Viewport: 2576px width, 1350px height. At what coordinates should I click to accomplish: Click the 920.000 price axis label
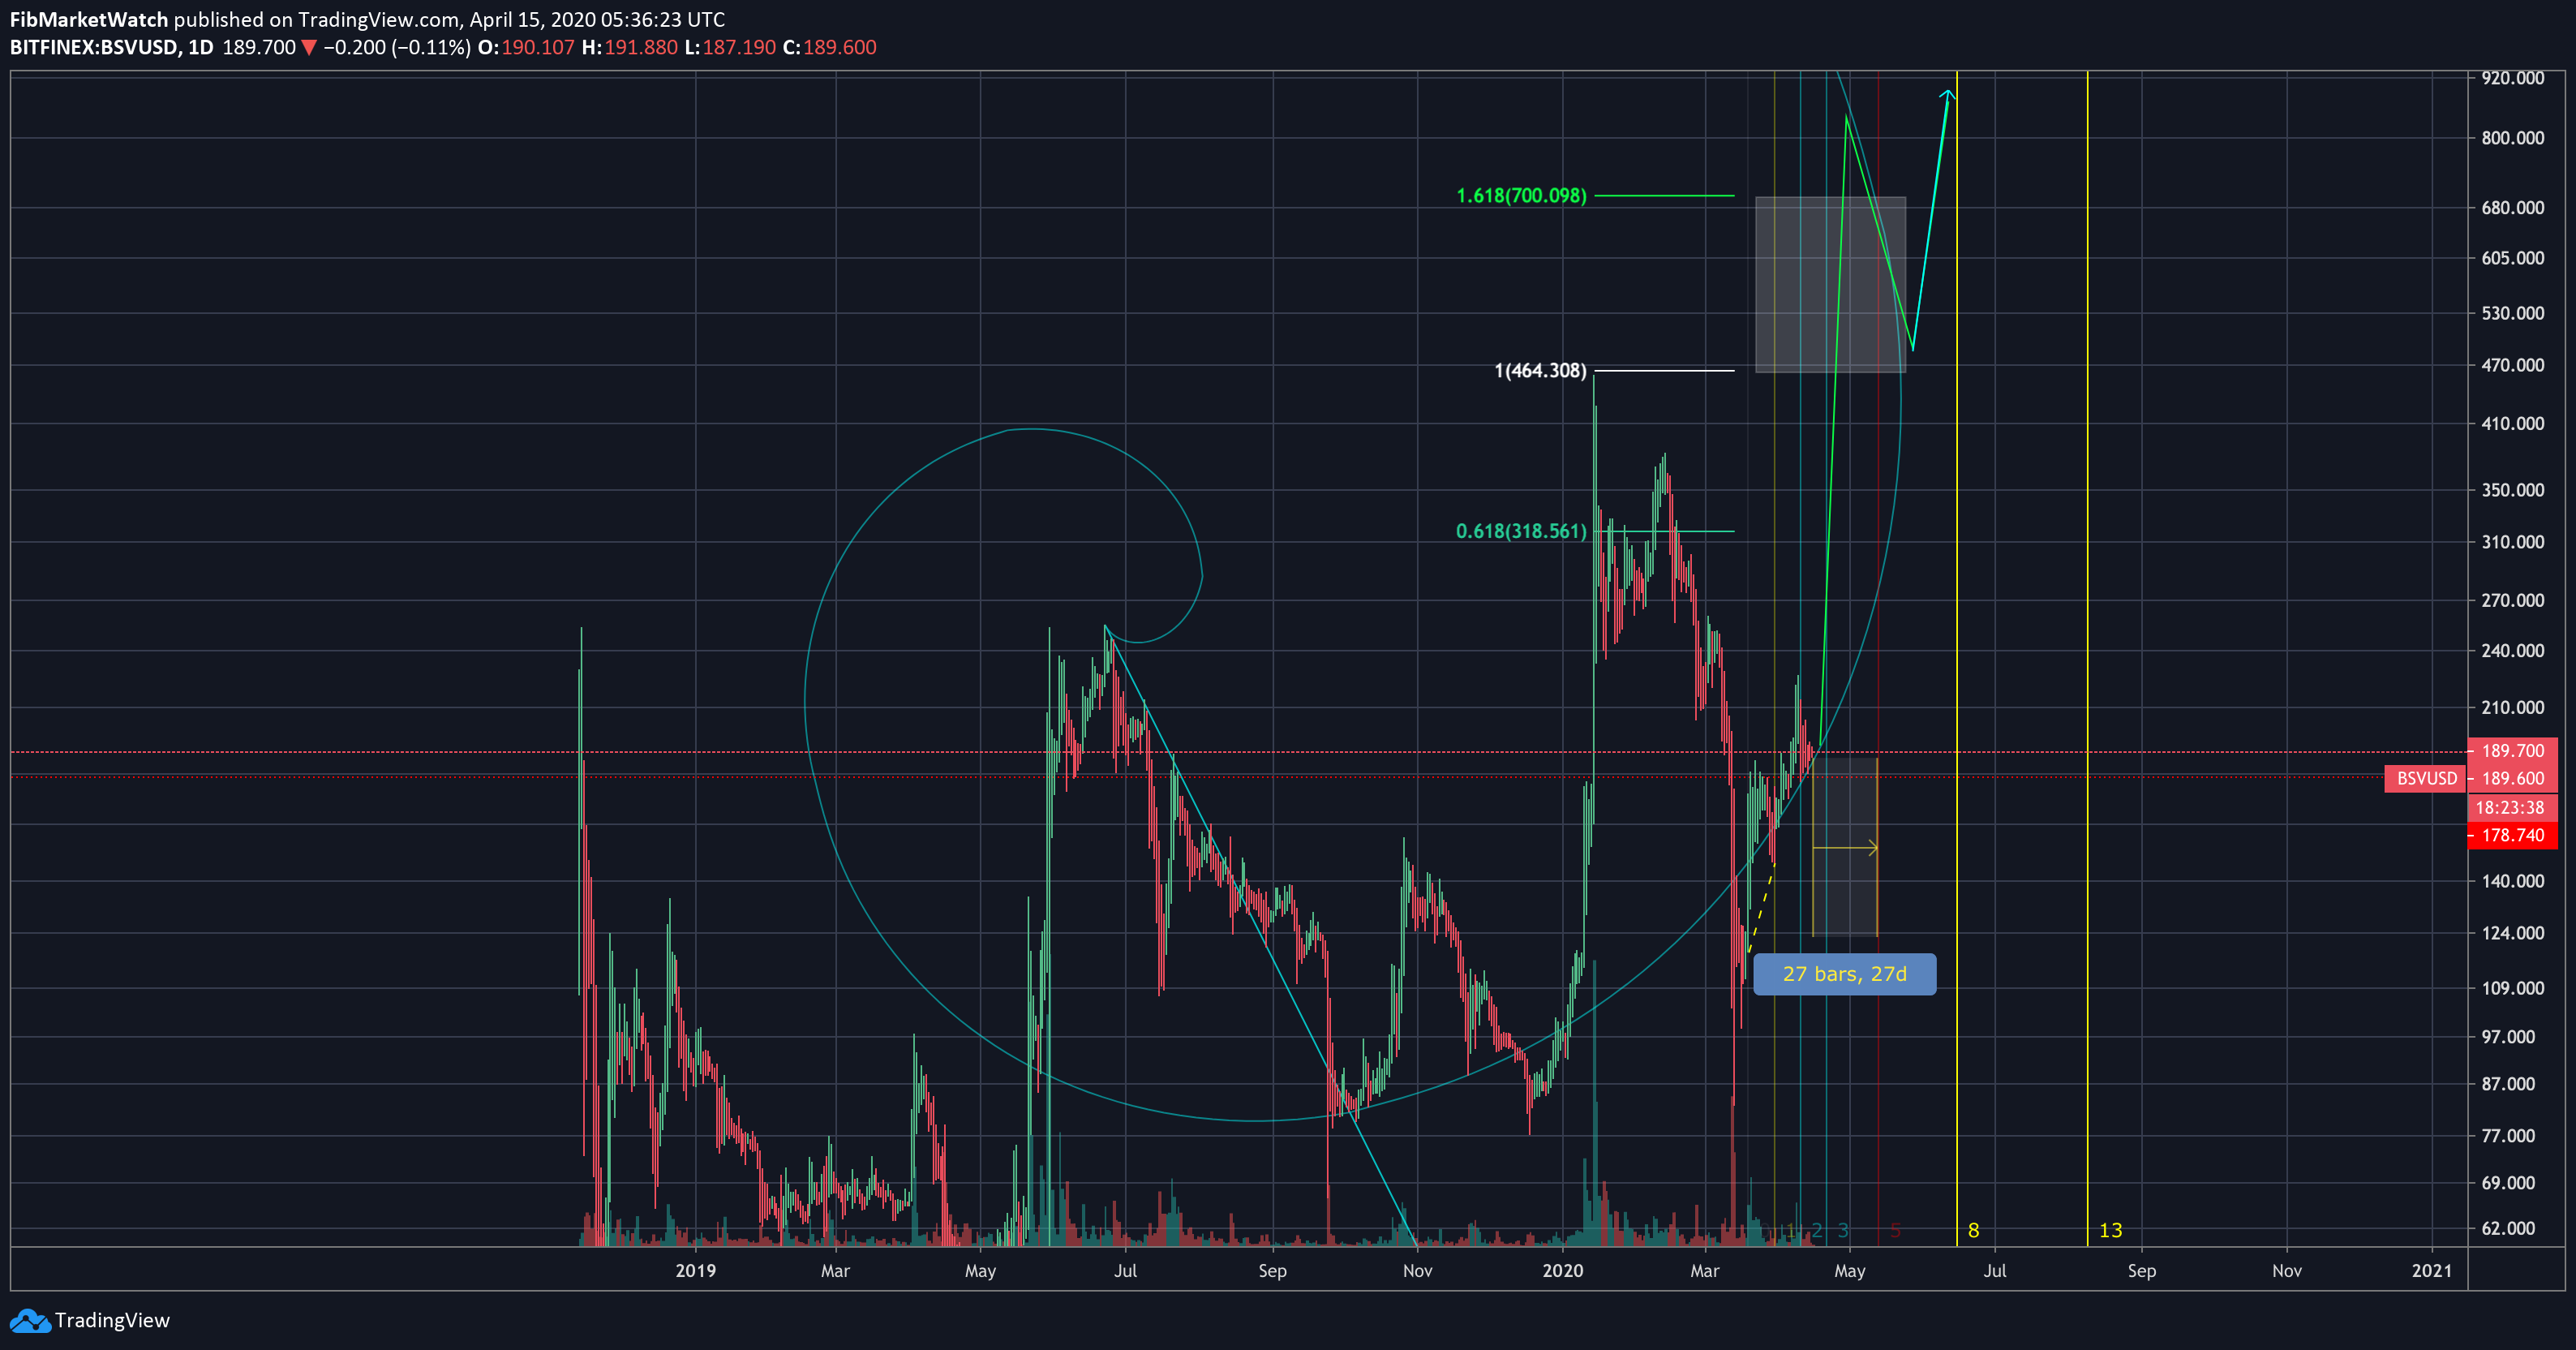pos(2512,78)
